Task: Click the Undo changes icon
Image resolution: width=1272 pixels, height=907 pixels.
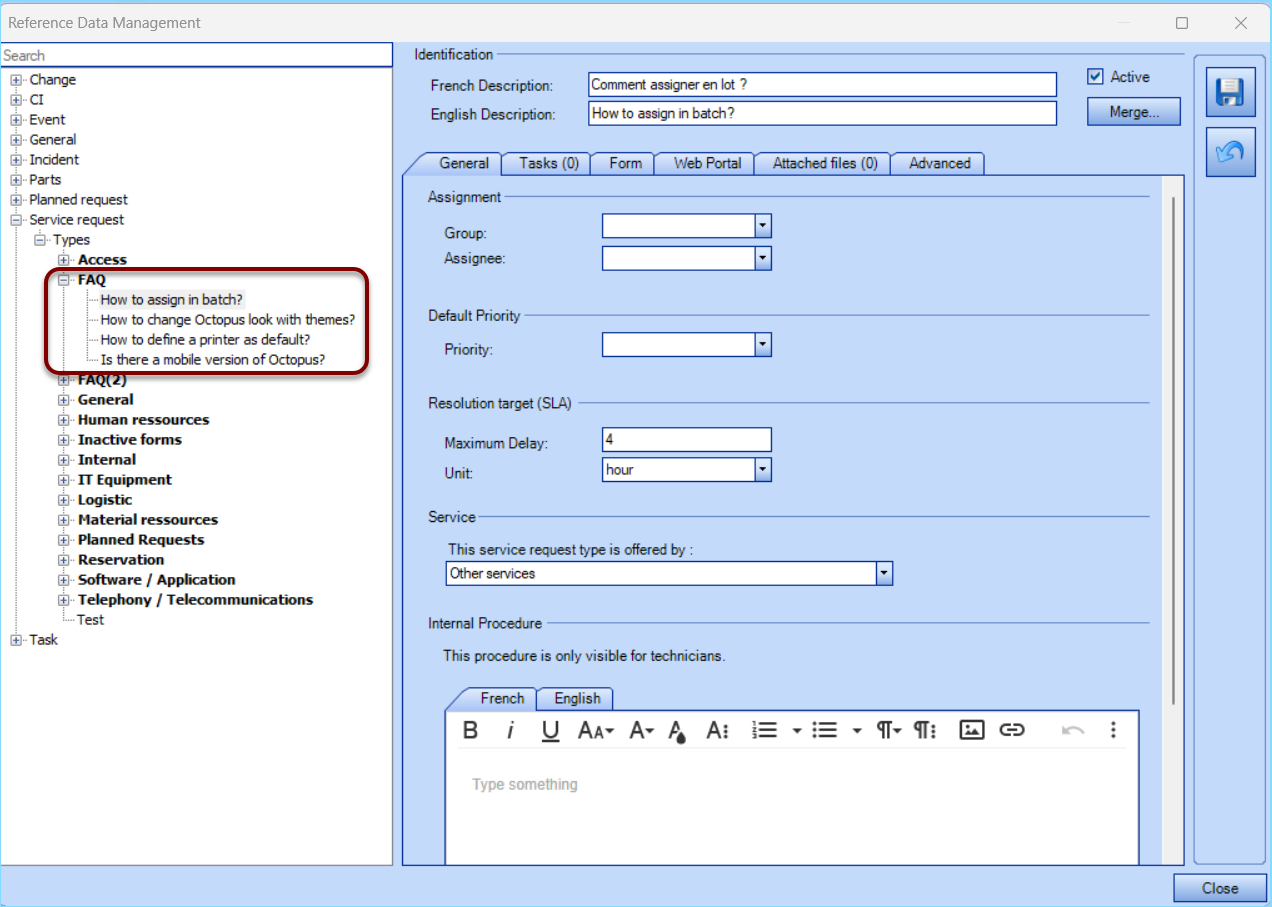Action: [1229, 151]
